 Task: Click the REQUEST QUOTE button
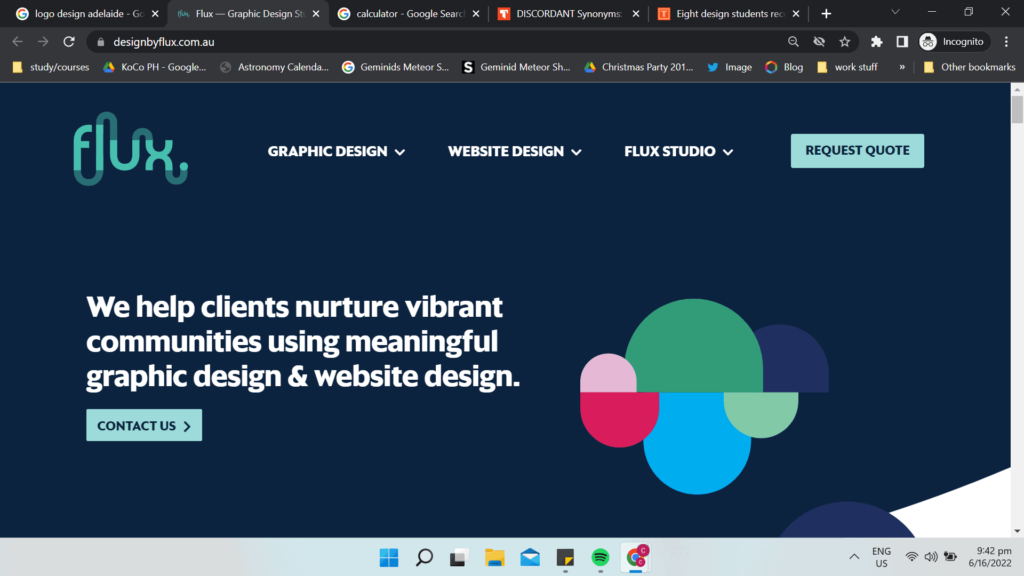click(x=857, y=151)
